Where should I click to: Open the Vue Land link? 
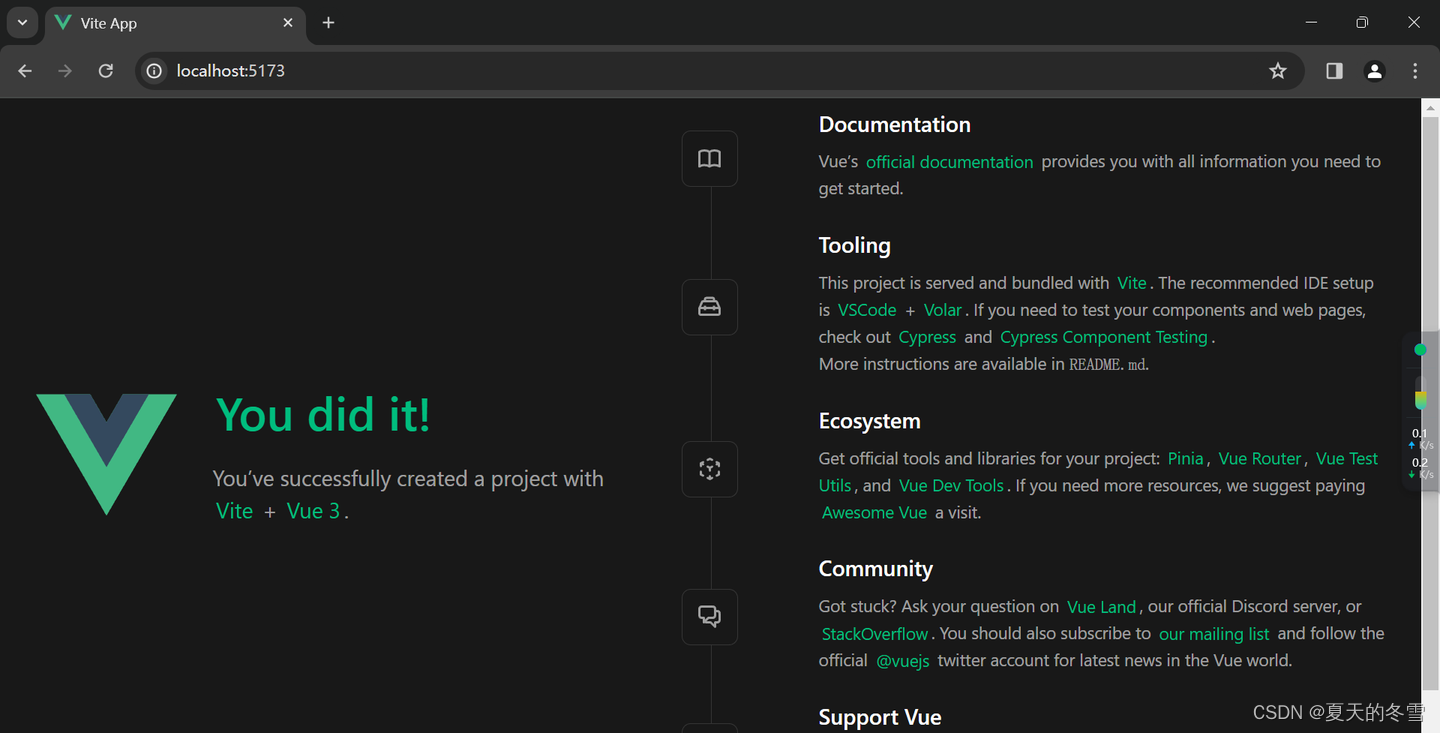coord(1101,607)
